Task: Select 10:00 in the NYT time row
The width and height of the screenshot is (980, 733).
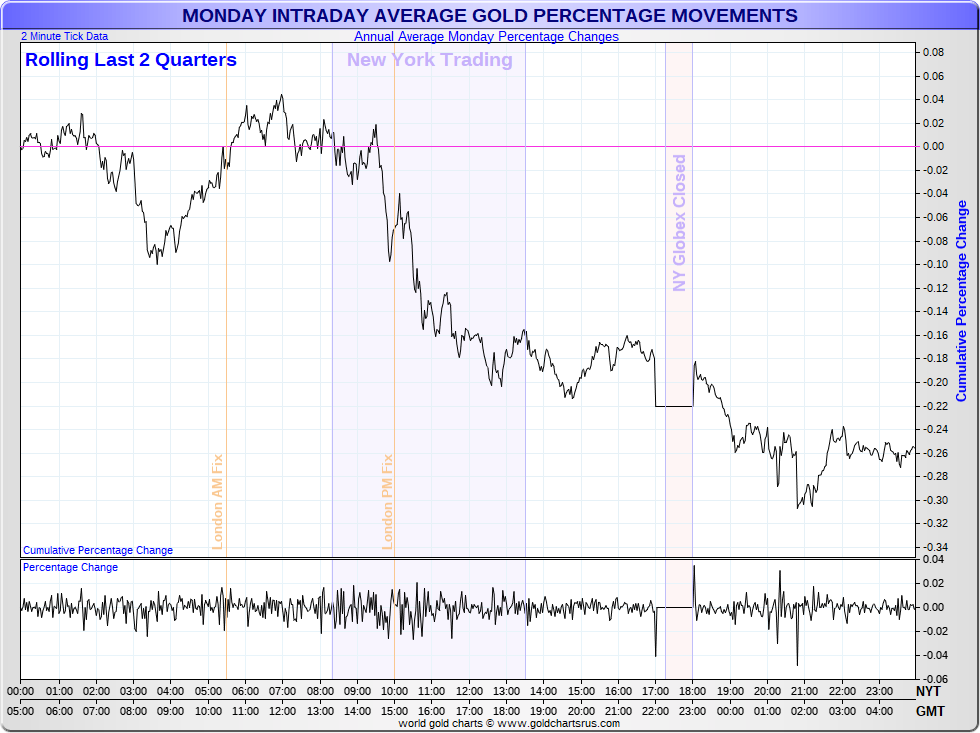Action: tap(394, 691)
